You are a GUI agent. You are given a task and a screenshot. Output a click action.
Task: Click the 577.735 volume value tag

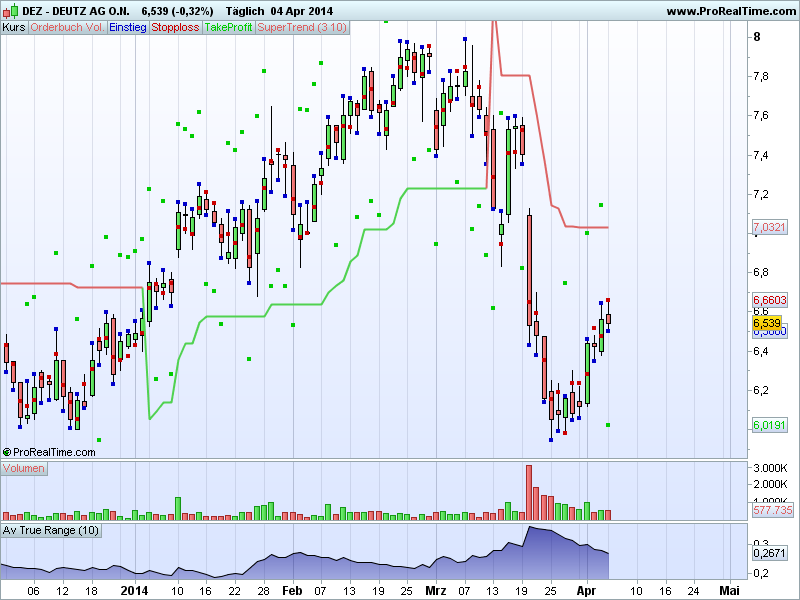point(772,510)
